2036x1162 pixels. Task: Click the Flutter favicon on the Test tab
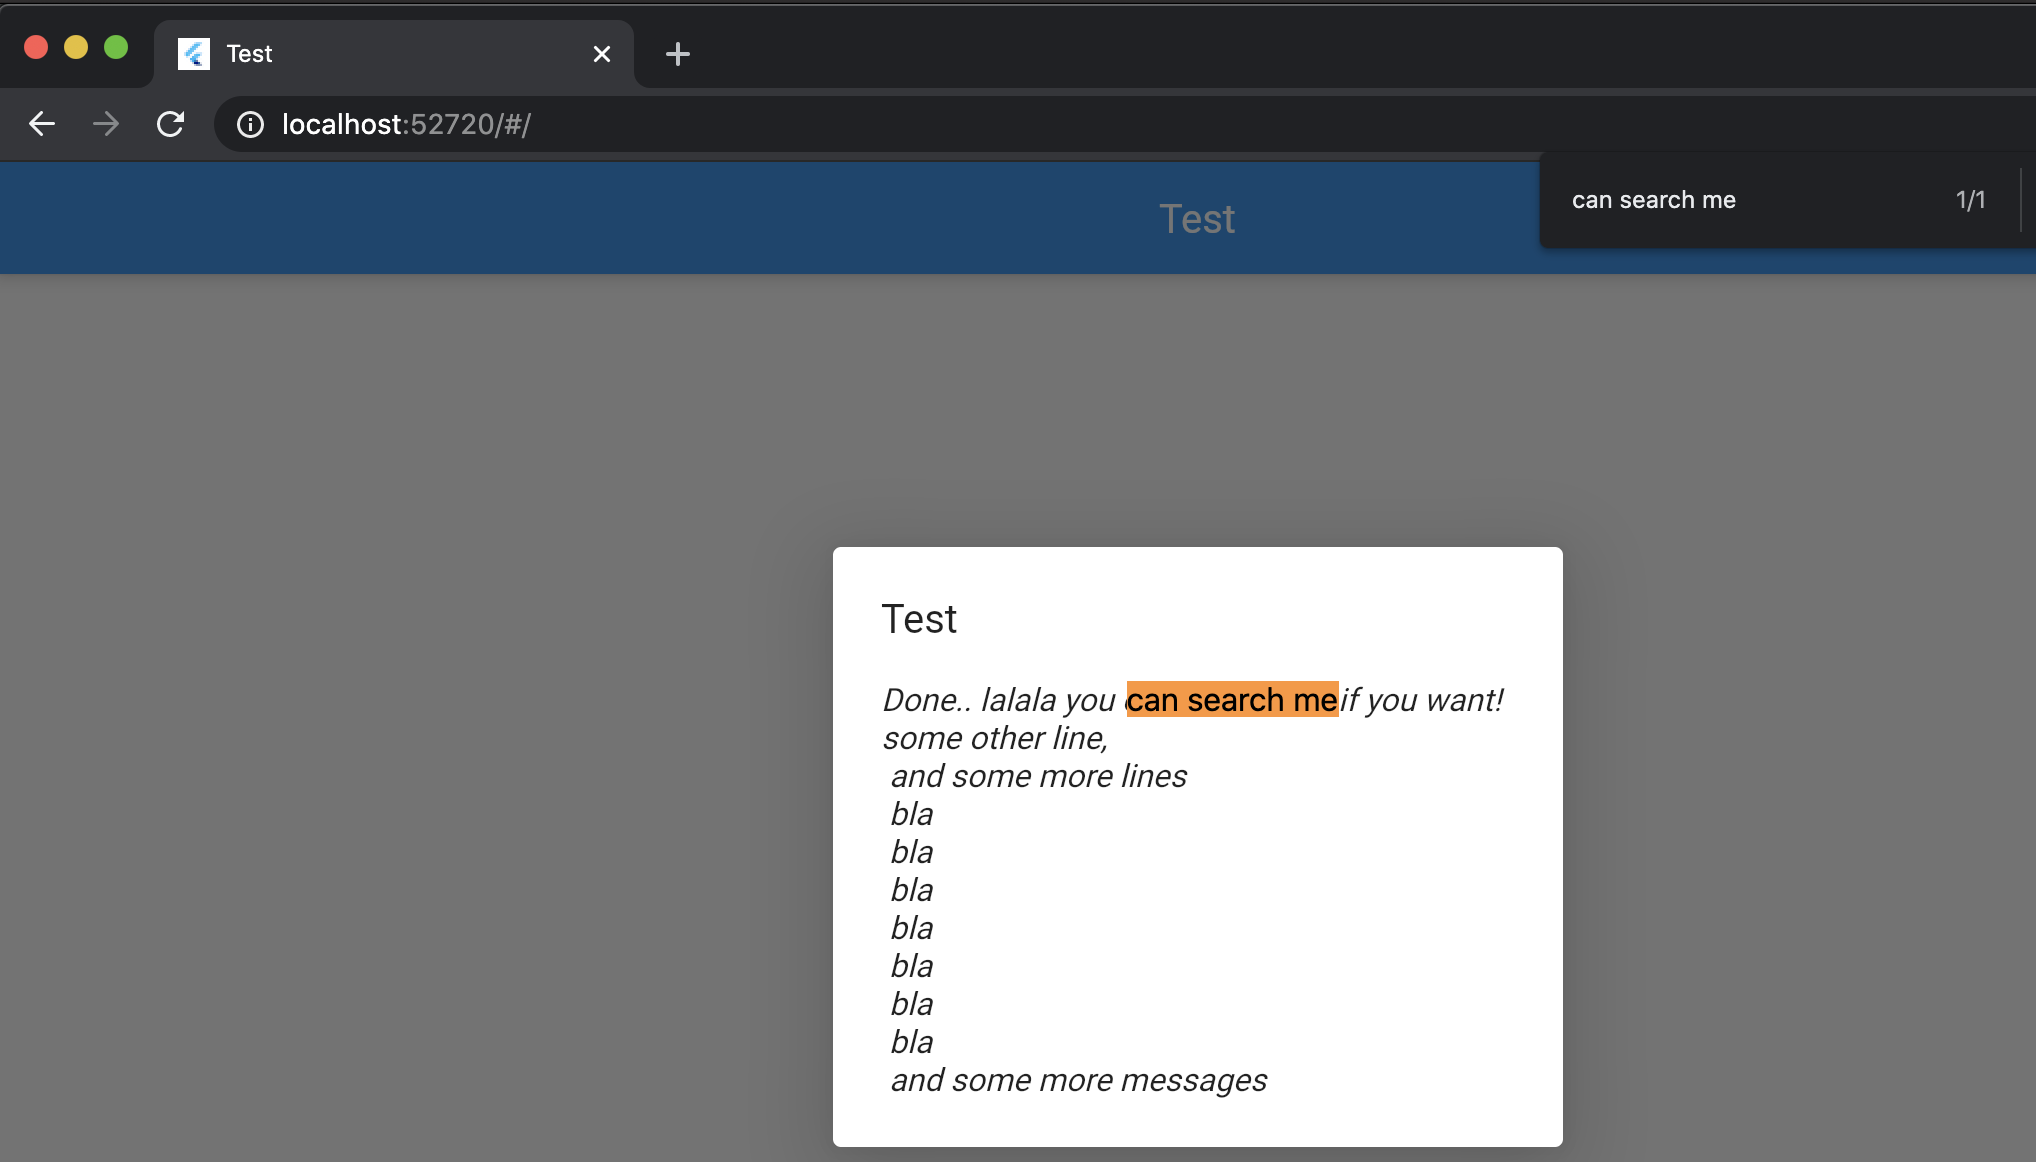193,54
